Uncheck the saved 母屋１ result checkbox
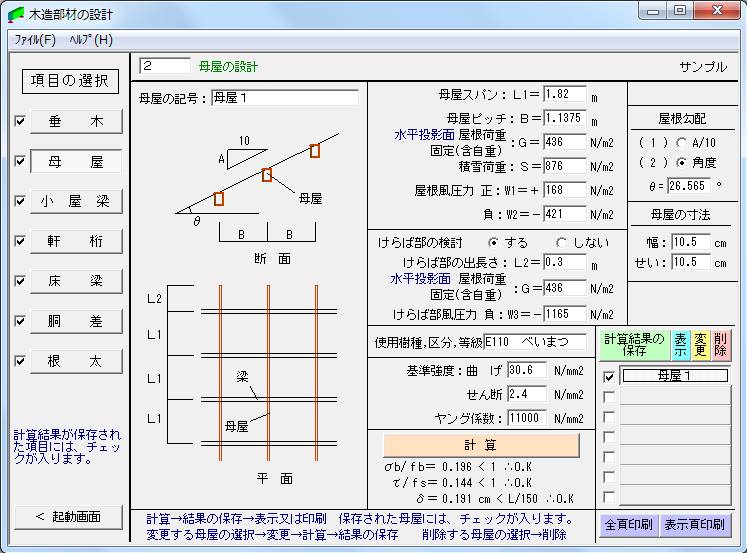 [x=608, y=377]
